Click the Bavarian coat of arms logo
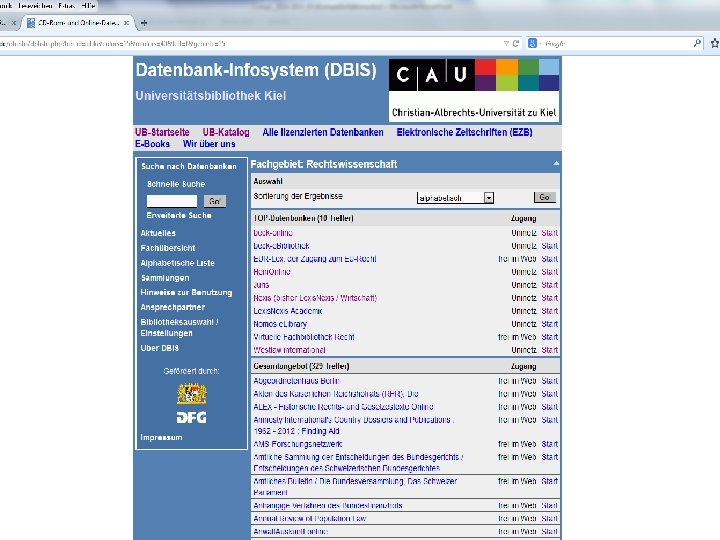 (191, 394)
